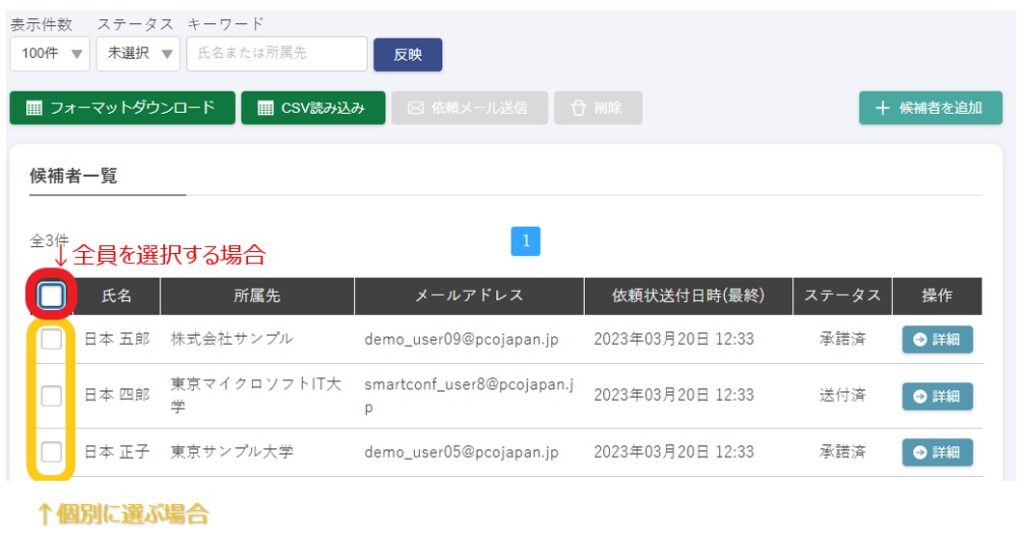Click the trash can icon on 削除
Viewport: 1024px width, 533px height.
tap(579, 108)
